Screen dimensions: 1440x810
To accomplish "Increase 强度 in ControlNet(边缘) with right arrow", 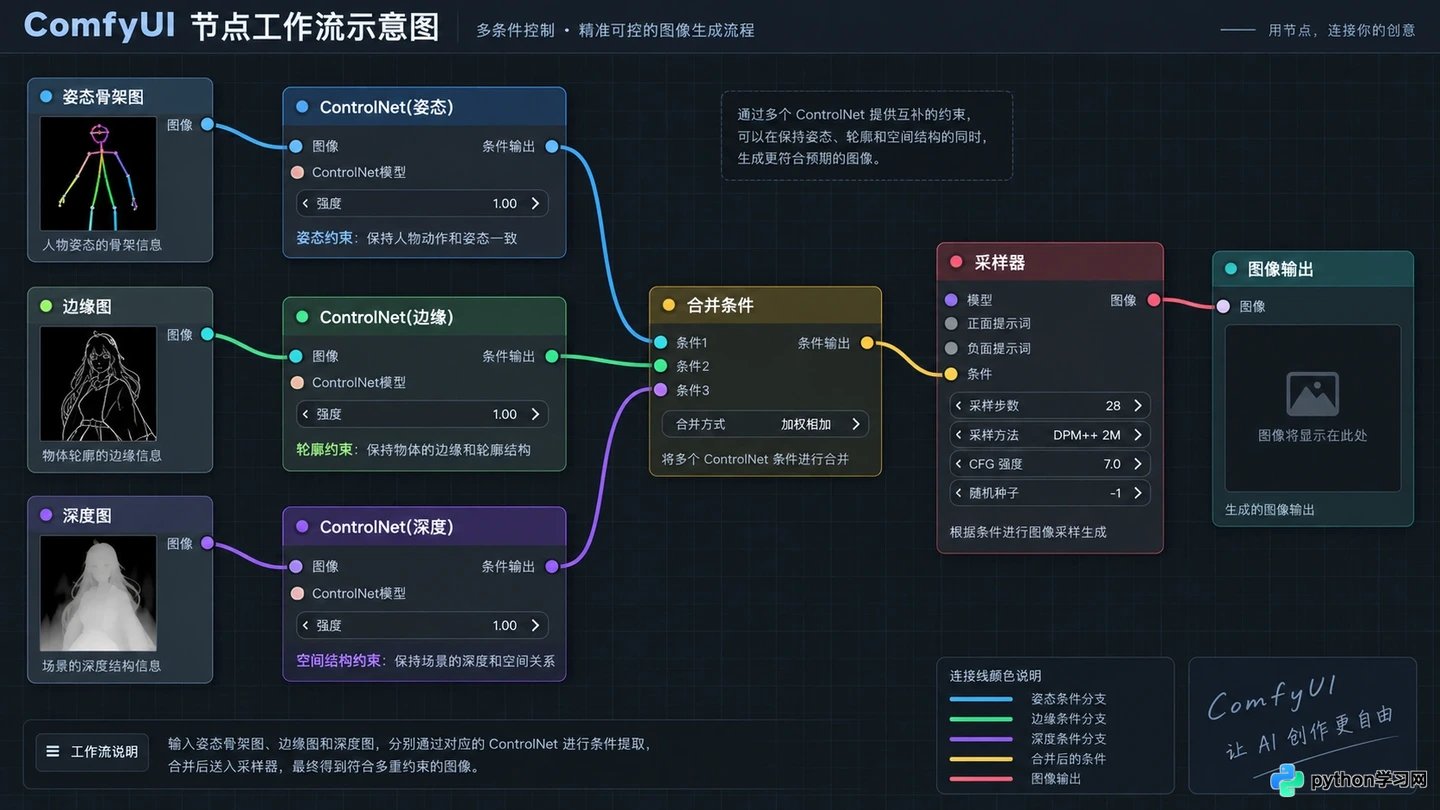I will (x=535, y=414).
